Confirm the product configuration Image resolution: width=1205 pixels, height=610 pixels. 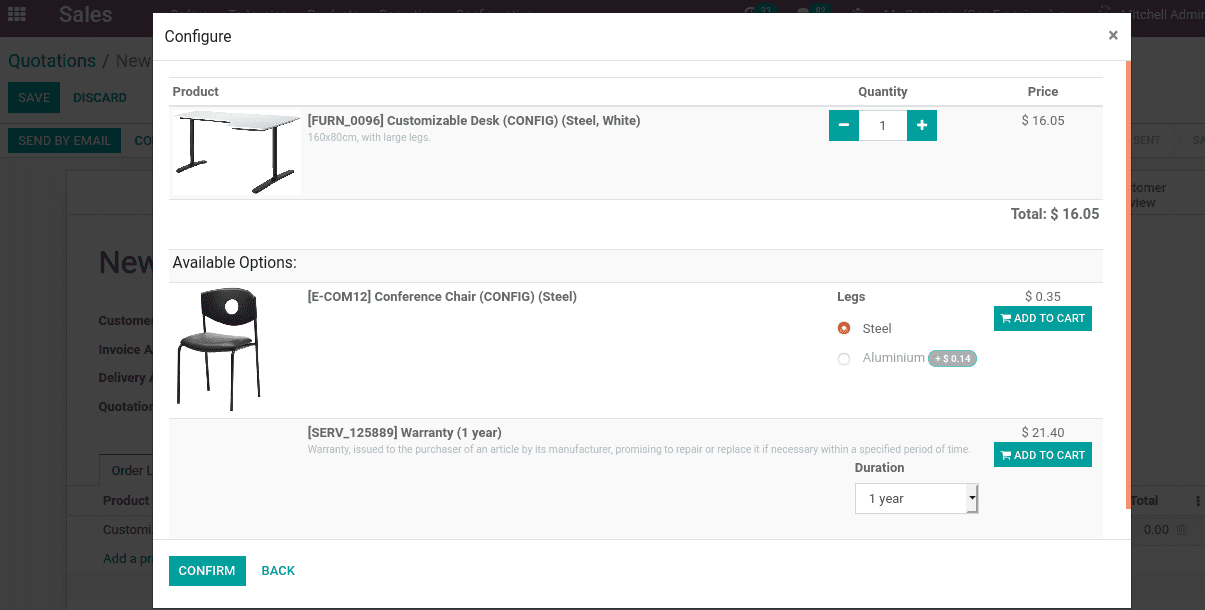[207, 571]
